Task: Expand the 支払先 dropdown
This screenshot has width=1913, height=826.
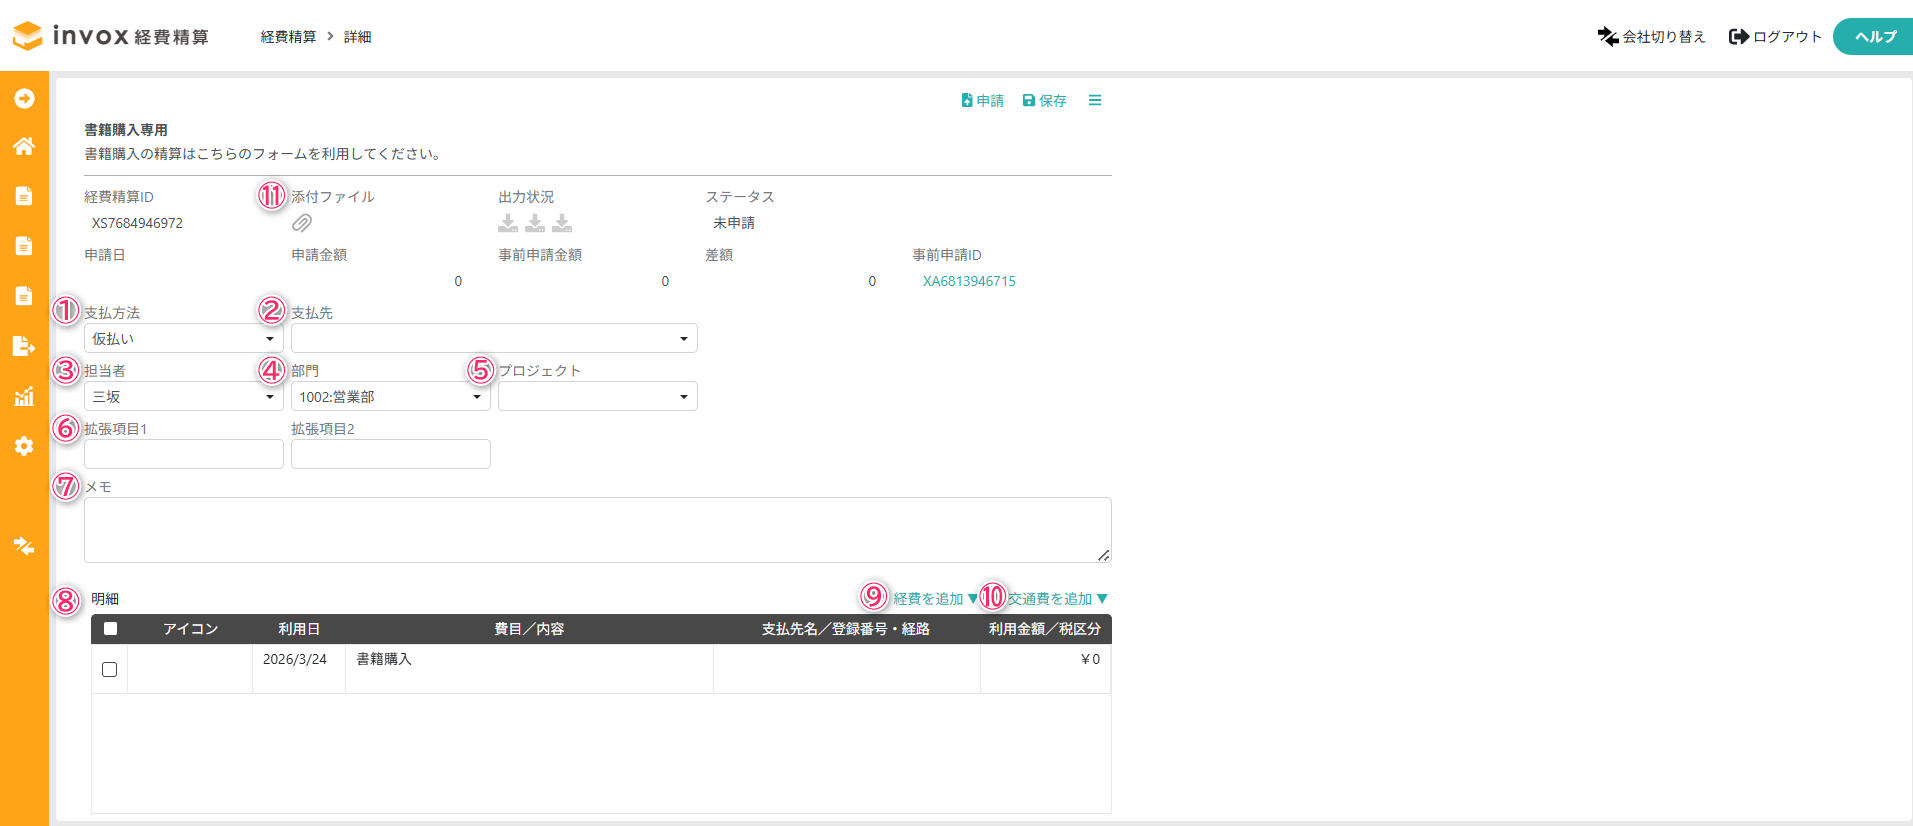Action: (494, 339)
